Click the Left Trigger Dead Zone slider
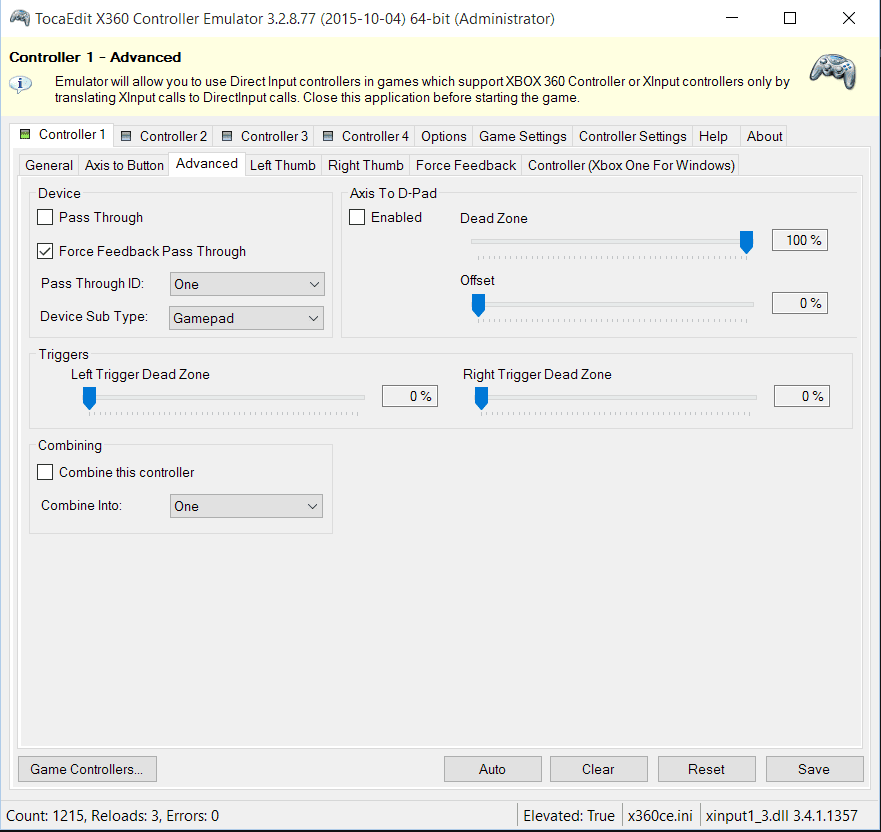Image resolution: width=881 pixels, height=832 pixels. (223, 398)
